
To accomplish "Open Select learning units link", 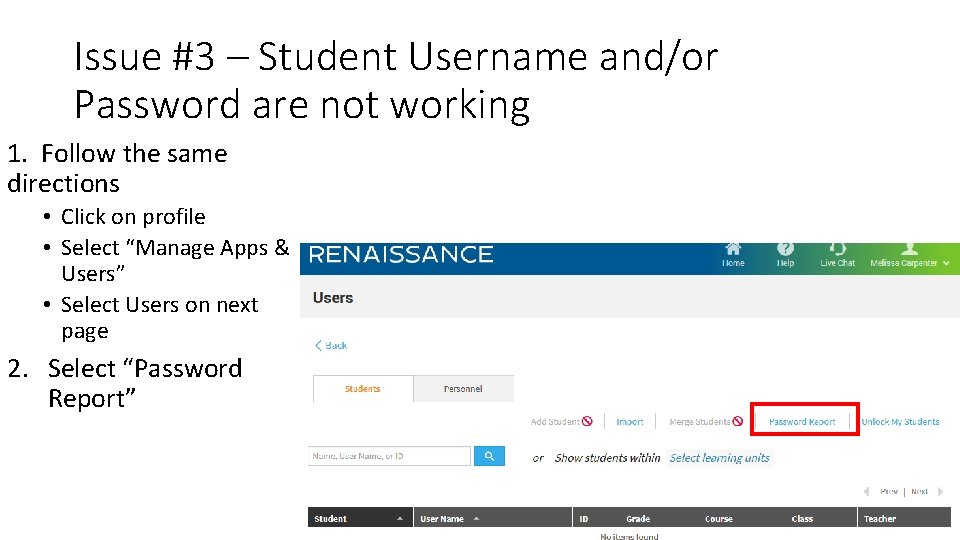I will point(719,458).
